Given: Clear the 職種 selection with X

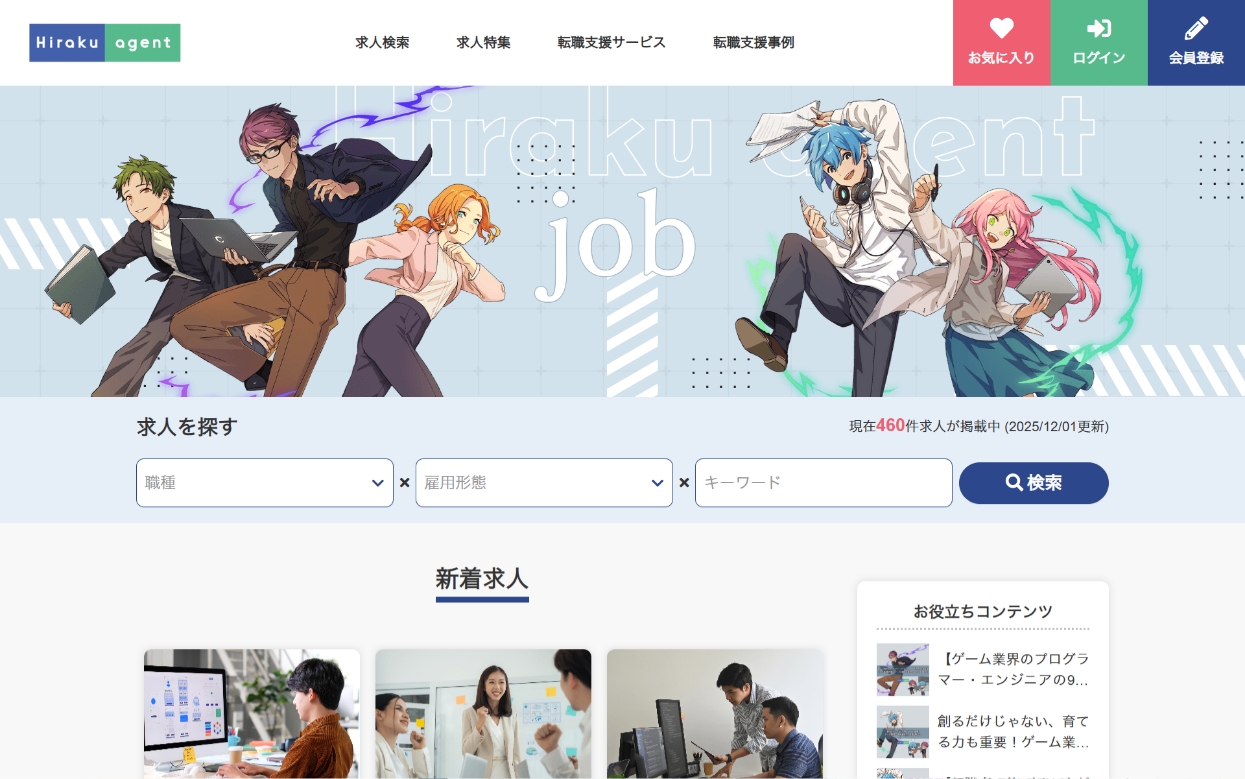Looking at the screenshot, I should tap(405, 483).
